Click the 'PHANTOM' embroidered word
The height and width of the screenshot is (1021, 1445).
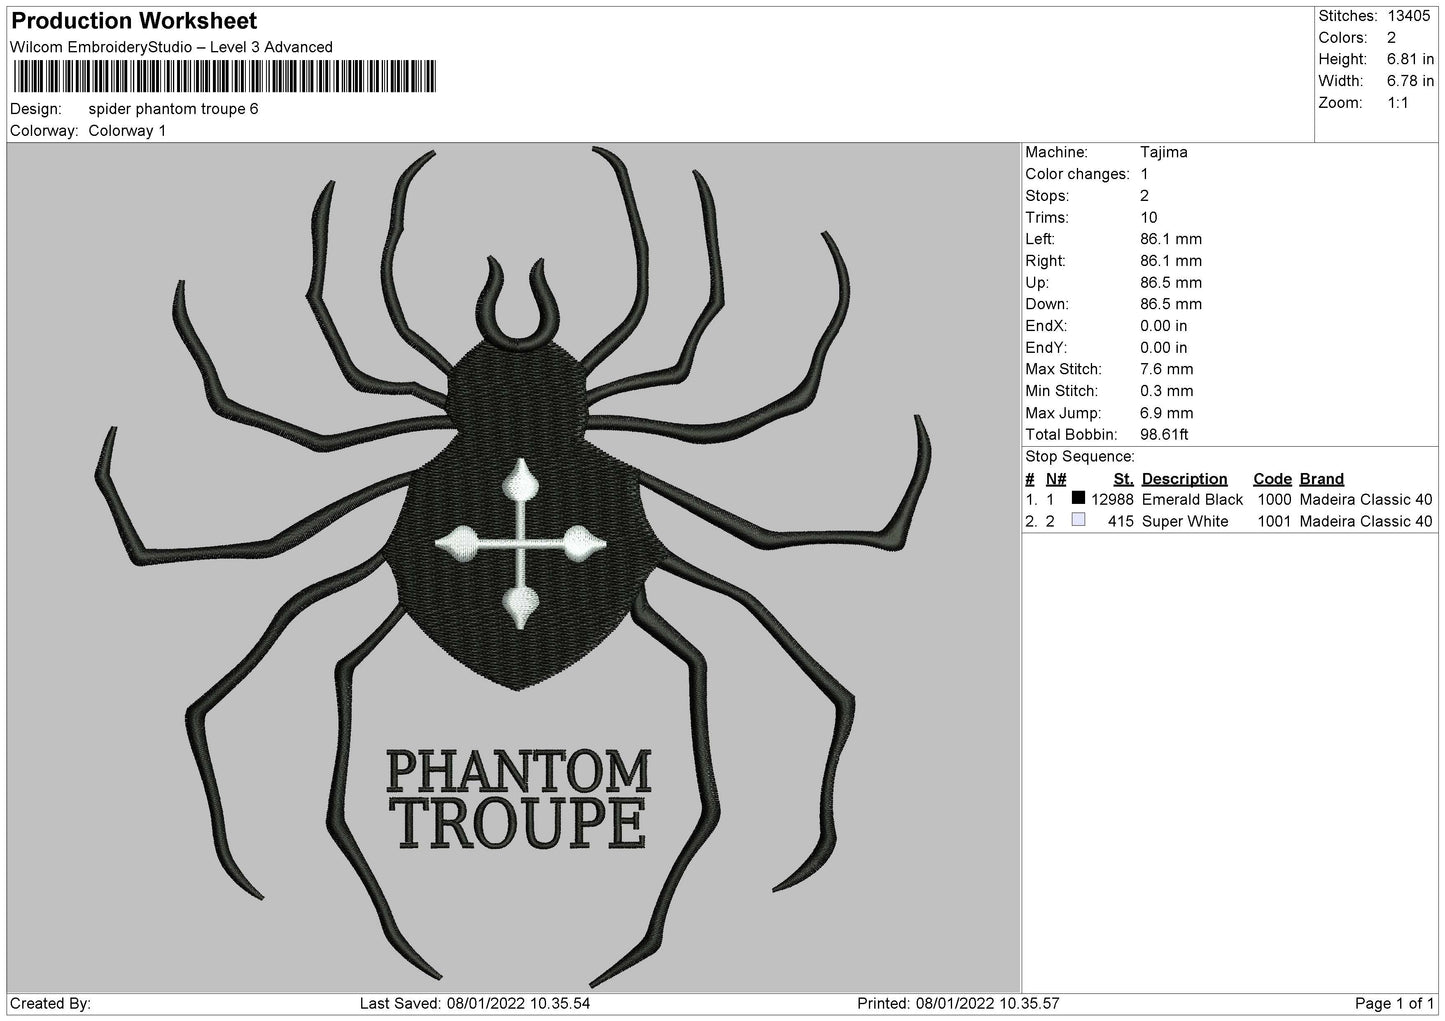(518, 771)
